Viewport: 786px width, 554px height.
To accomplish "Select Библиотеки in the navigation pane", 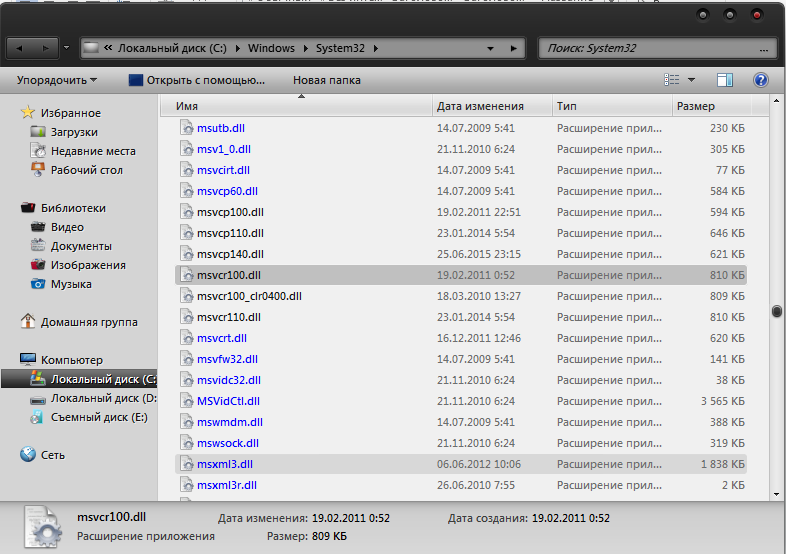I will (x=73, y=208).
